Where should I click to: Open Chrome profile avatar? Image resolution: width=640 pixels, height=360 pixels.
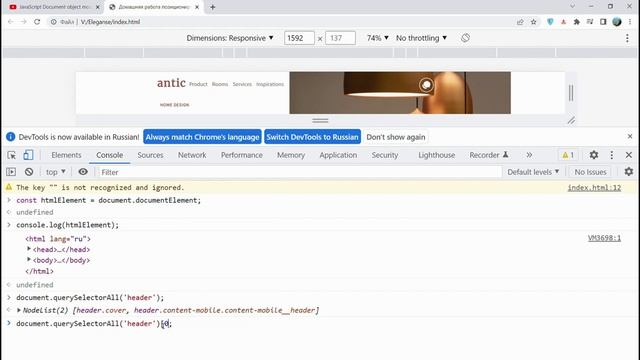(617, 22)
